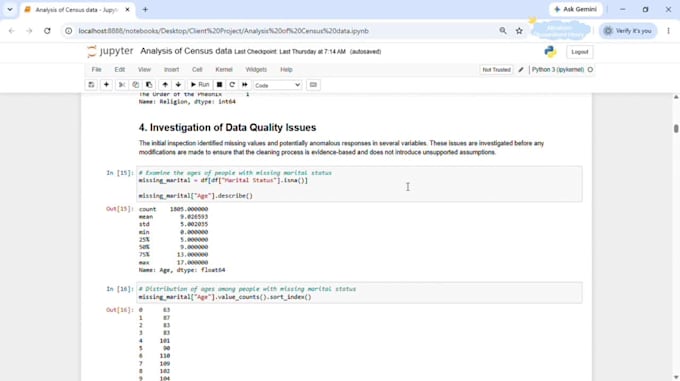Open the File menu
Screen dimensions: 680x381
pos(96,70)
